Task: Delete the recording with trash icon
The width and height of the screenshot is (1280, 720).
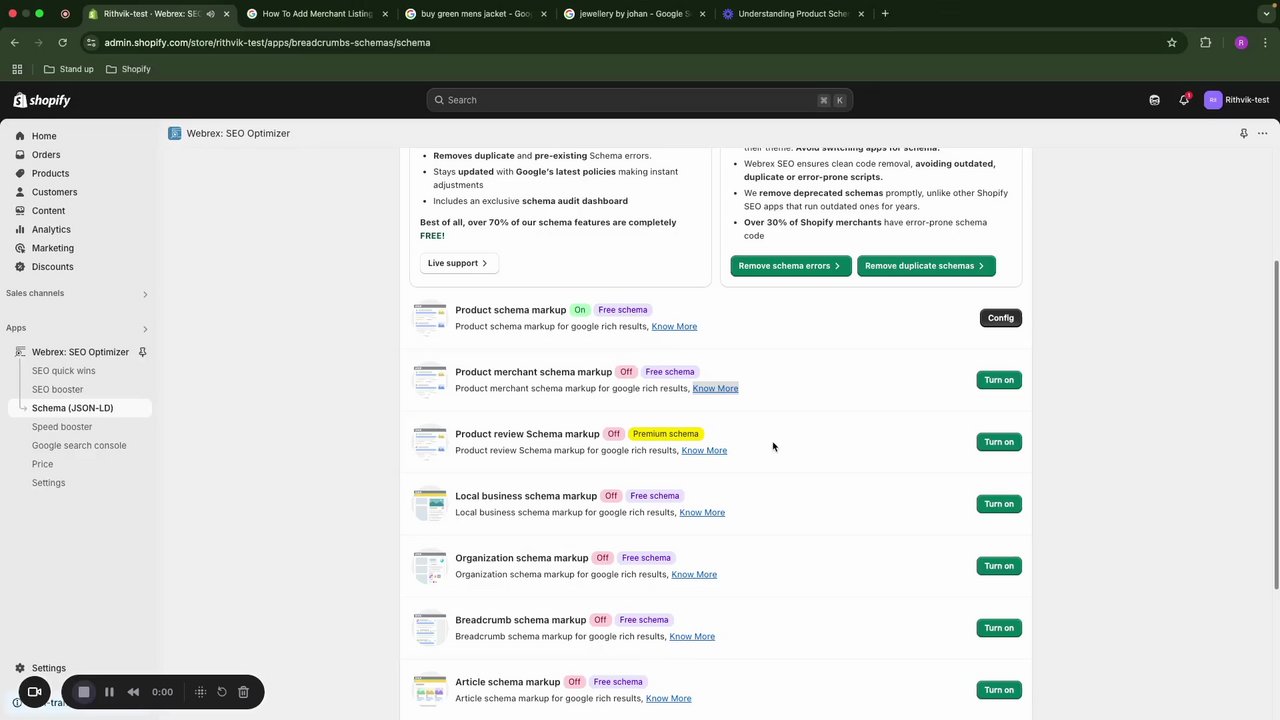Action: (243, 692)
